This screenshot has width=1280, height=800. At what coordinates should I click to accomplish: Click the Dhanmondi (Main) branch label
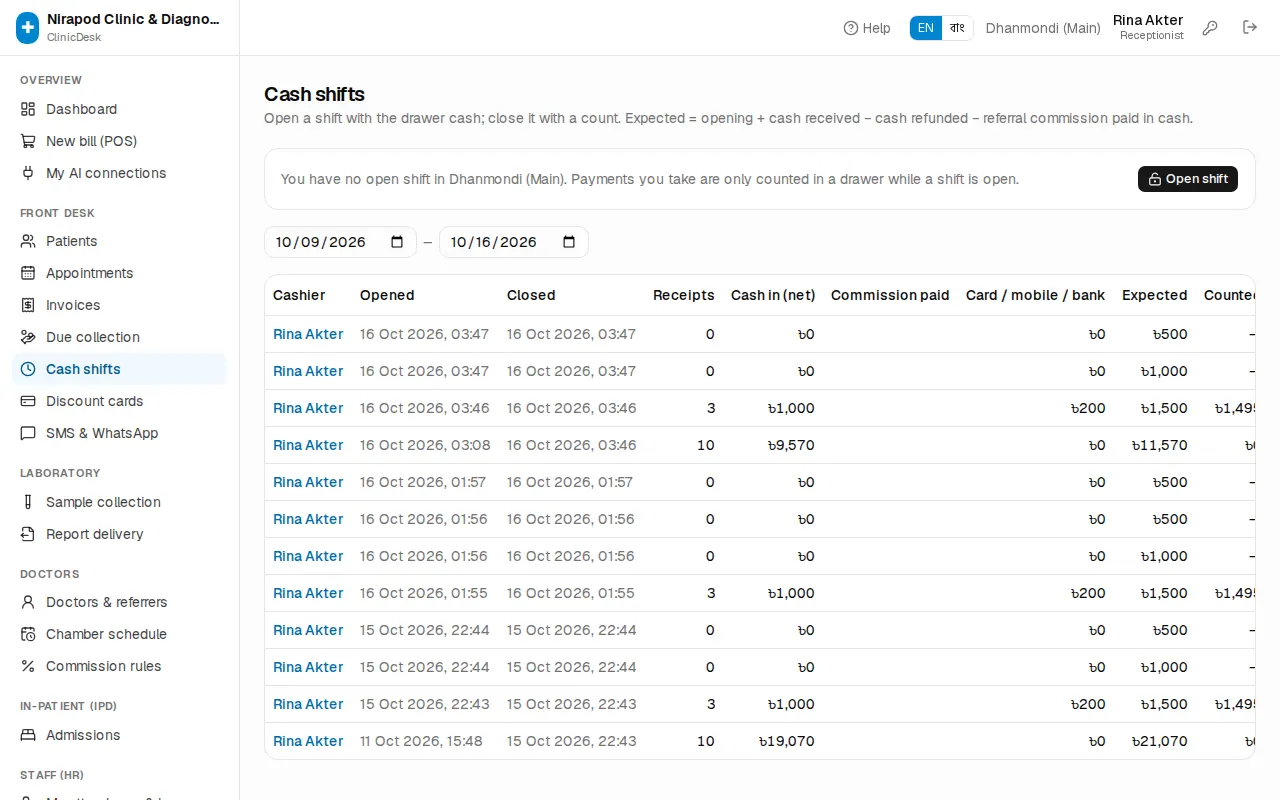(1043, 28)
